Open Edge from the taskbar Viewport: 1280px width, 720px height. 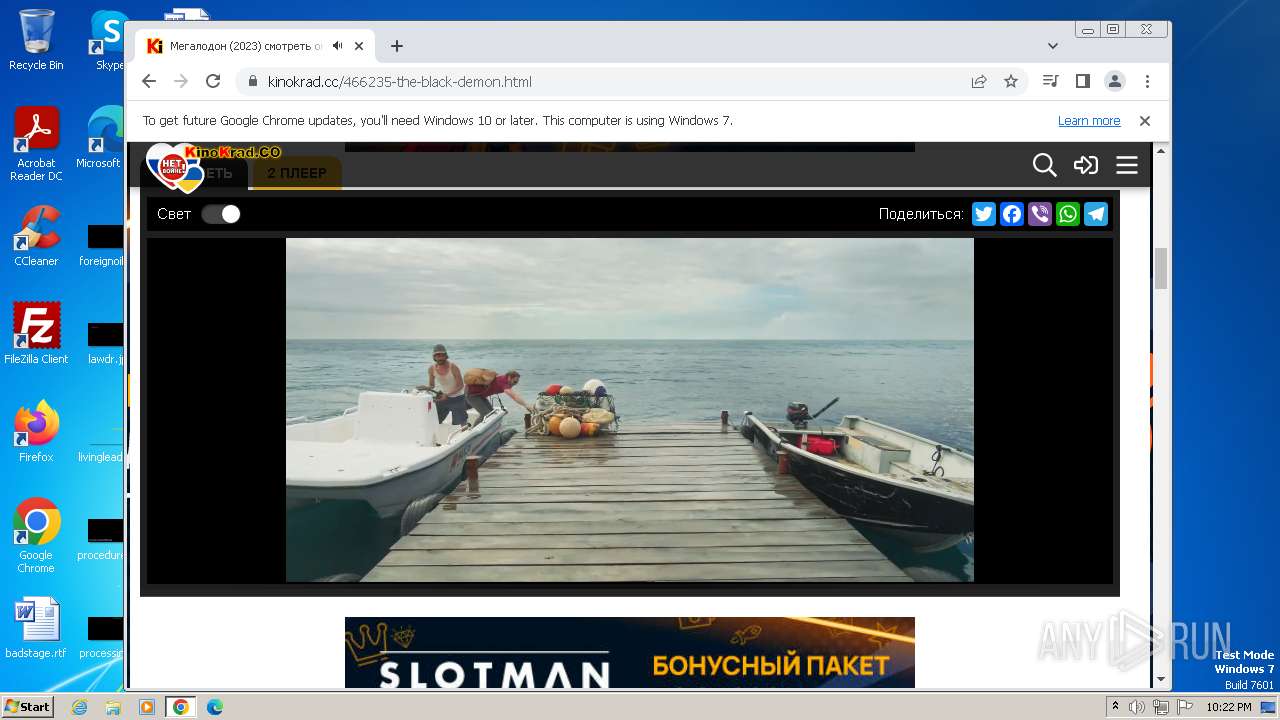pos(214,707)
